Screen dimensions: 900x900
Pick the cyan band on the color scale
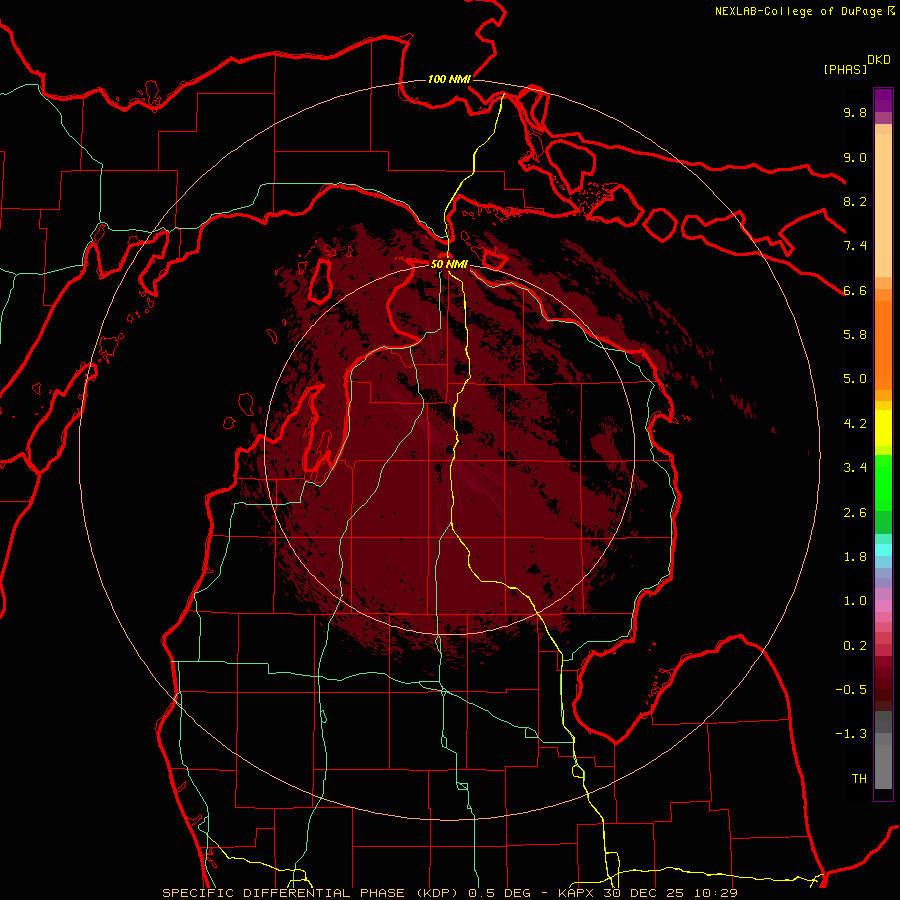(883, 550)
